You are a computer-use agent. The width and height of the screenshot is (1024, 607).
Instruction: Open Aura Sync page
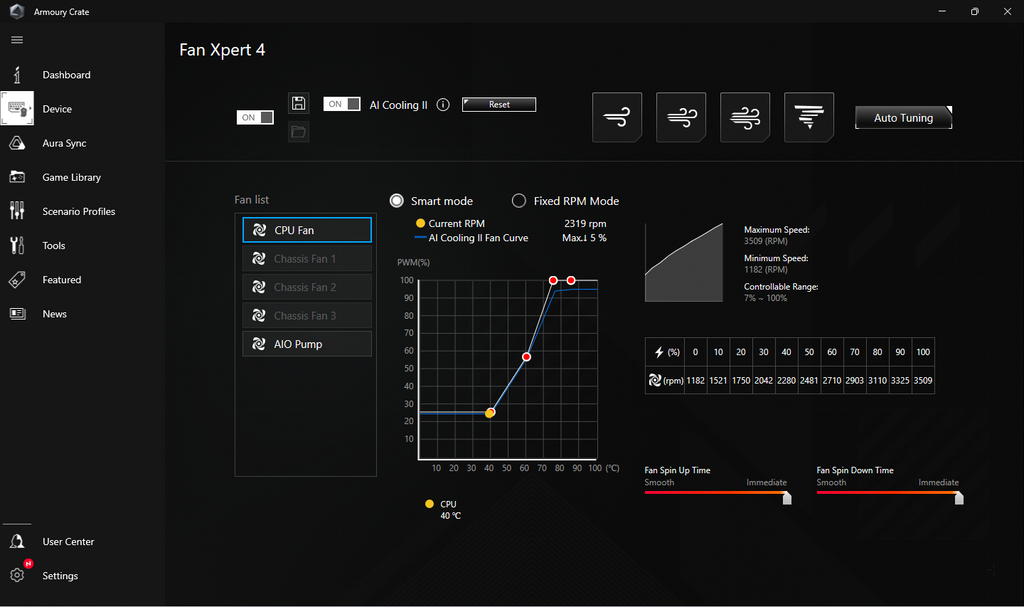(x=64, y=143)
